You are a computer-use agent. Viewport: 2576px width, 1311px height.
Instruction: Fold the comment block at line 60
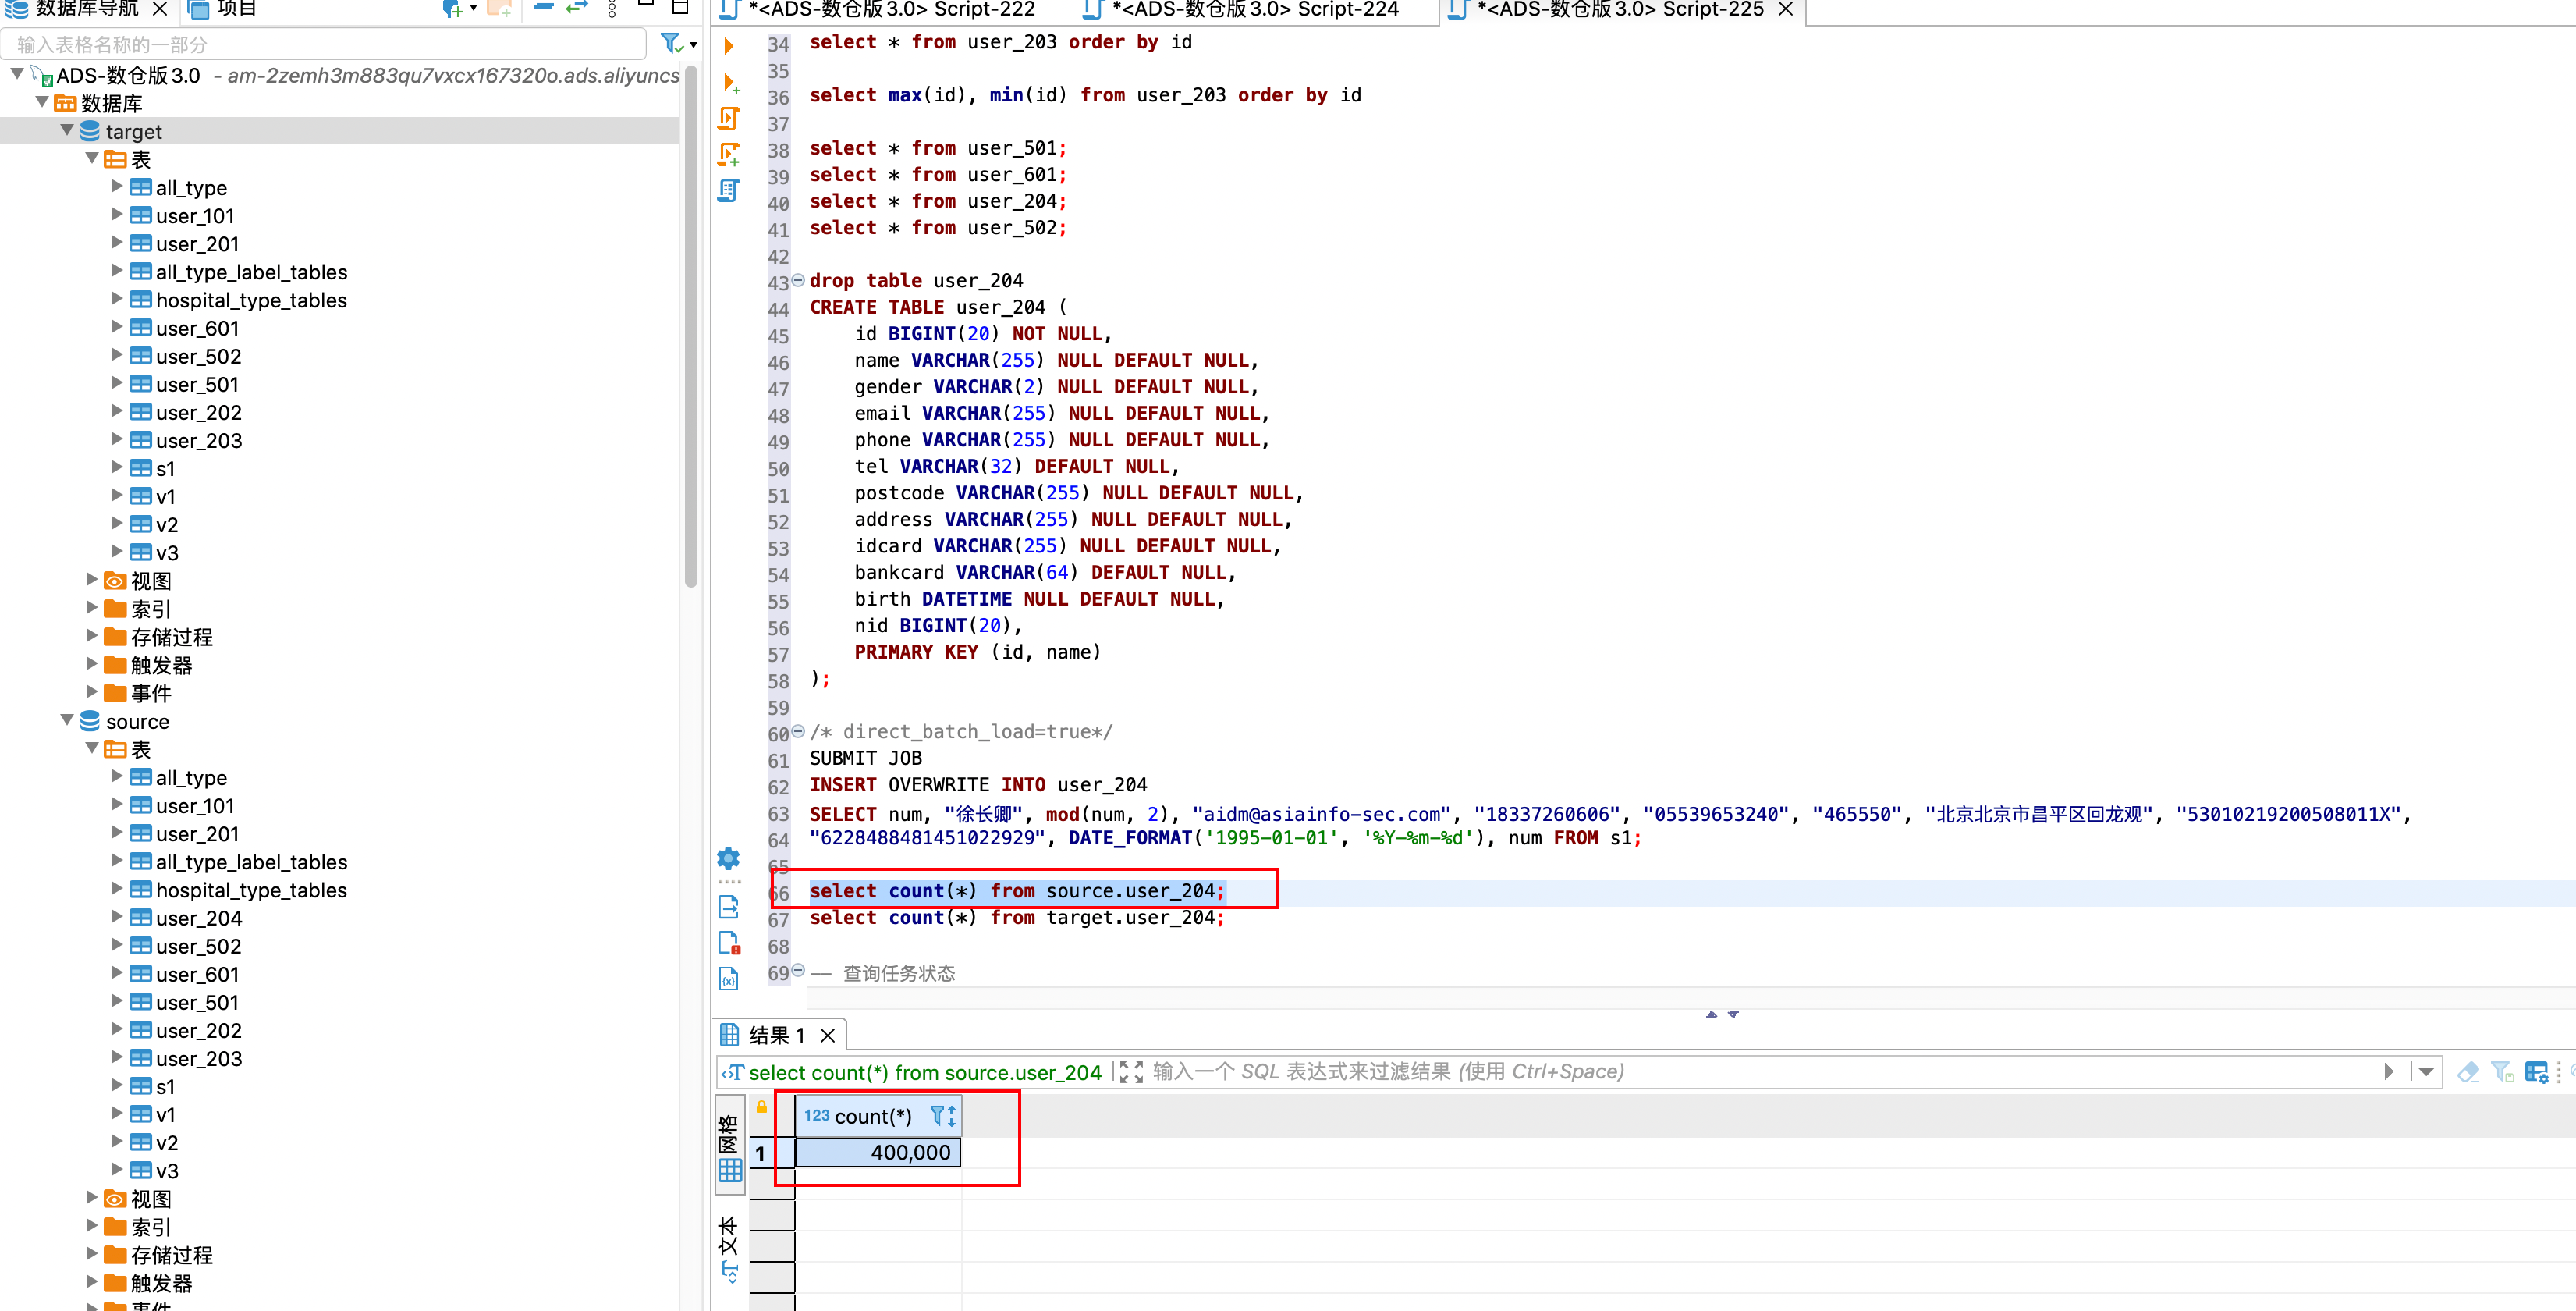[x=798, y=731]
